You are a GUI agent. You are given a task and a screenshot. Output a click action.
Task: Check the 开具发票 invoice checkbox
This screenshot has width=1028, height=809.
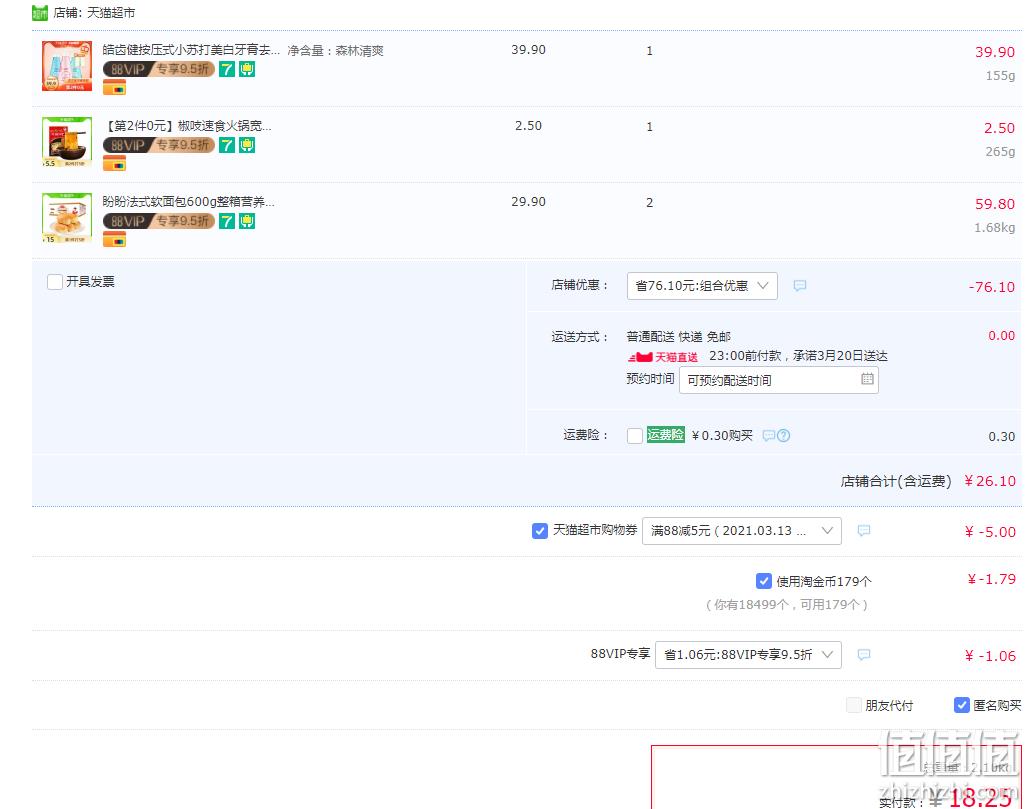(x=55, y=282)
